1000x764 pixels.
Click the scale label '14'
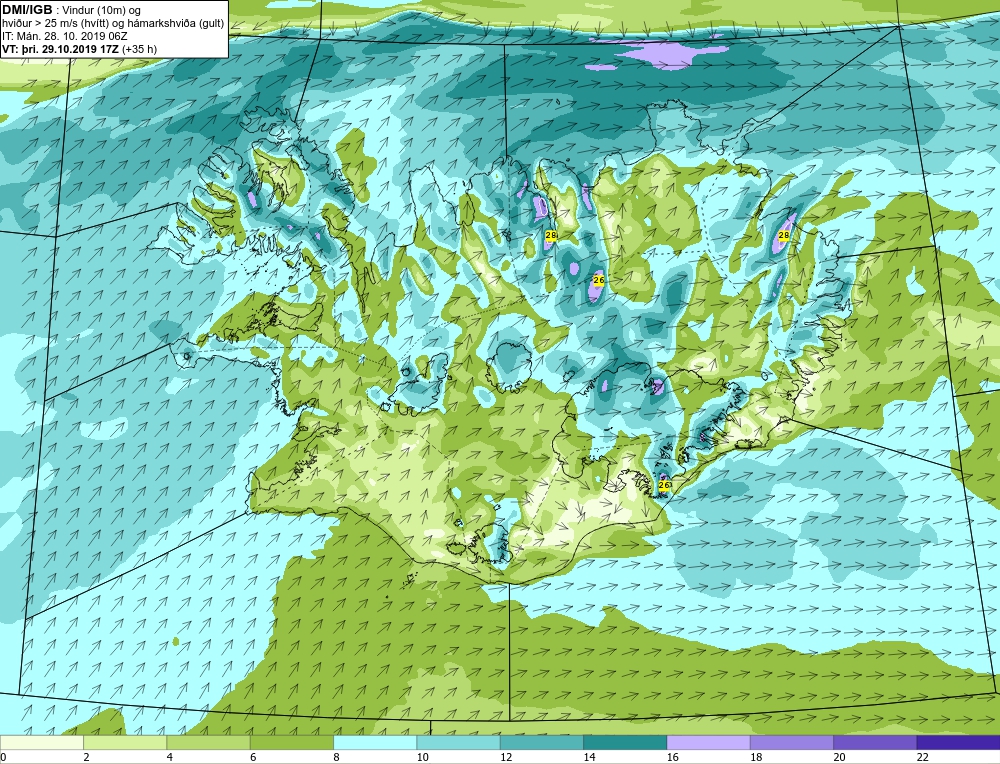pyautogui.click(x=589, y=758)
